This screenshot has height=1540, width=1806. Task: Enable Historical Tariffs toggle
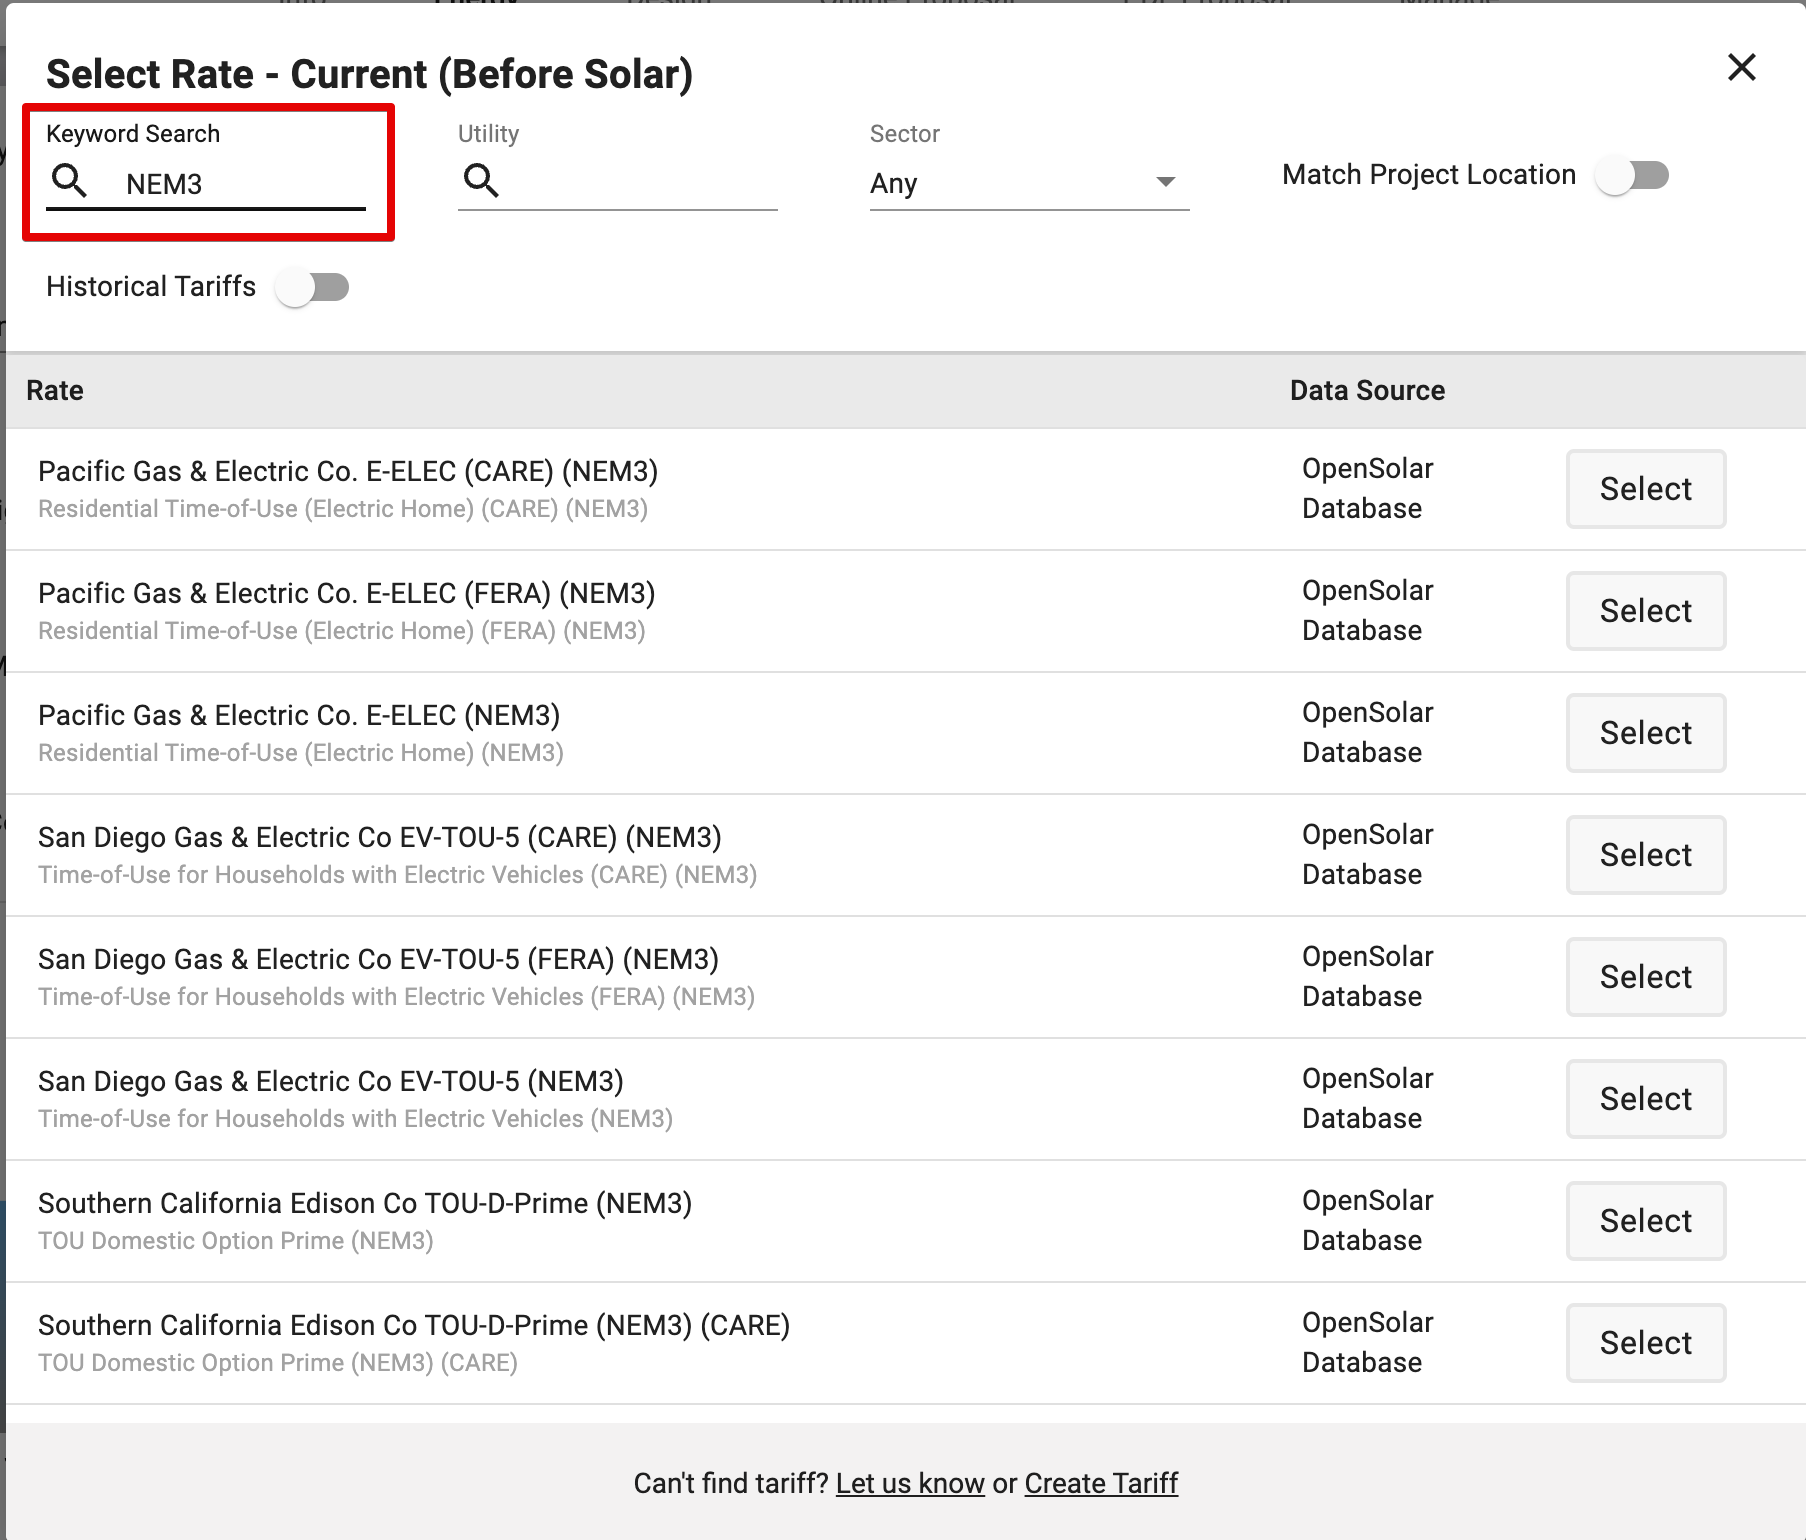click(312, 287)
